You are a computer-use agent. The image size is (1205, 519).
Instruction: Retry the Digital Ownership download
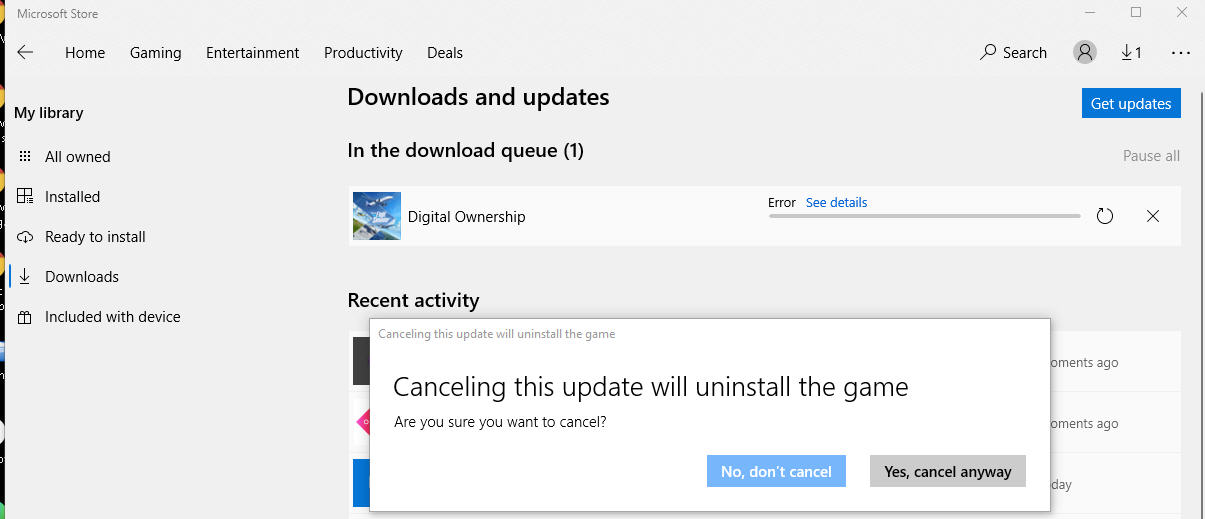(x=1105, y=216)
